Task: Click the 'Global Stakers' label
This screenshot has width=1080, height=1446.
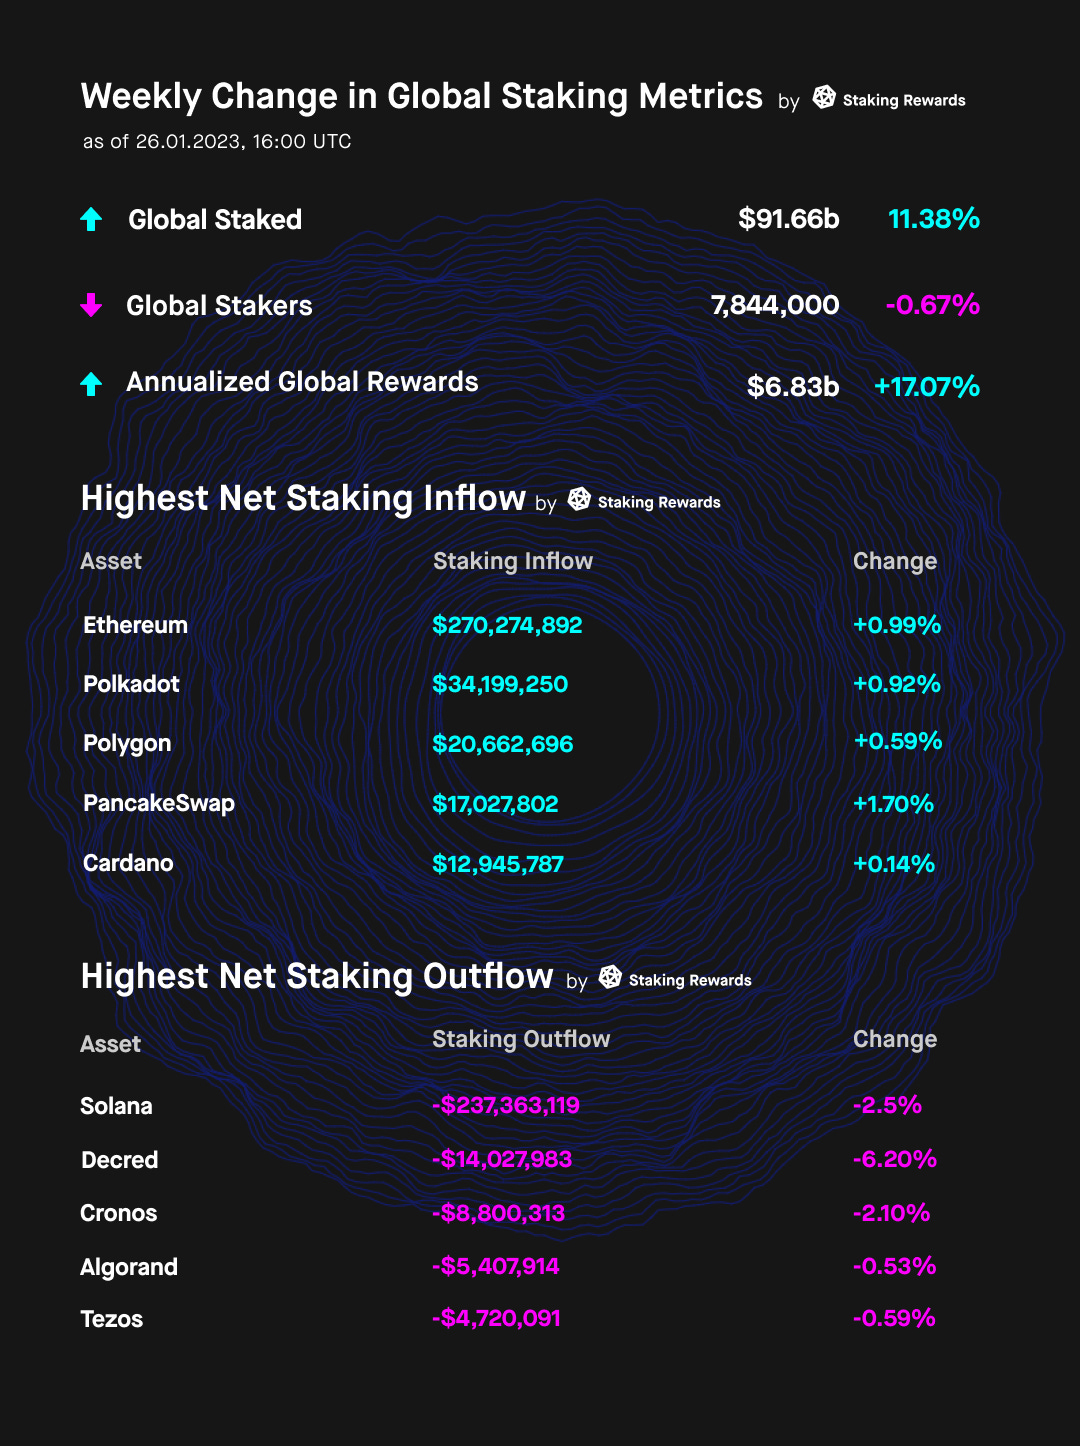Action: (x=219, y=306)
